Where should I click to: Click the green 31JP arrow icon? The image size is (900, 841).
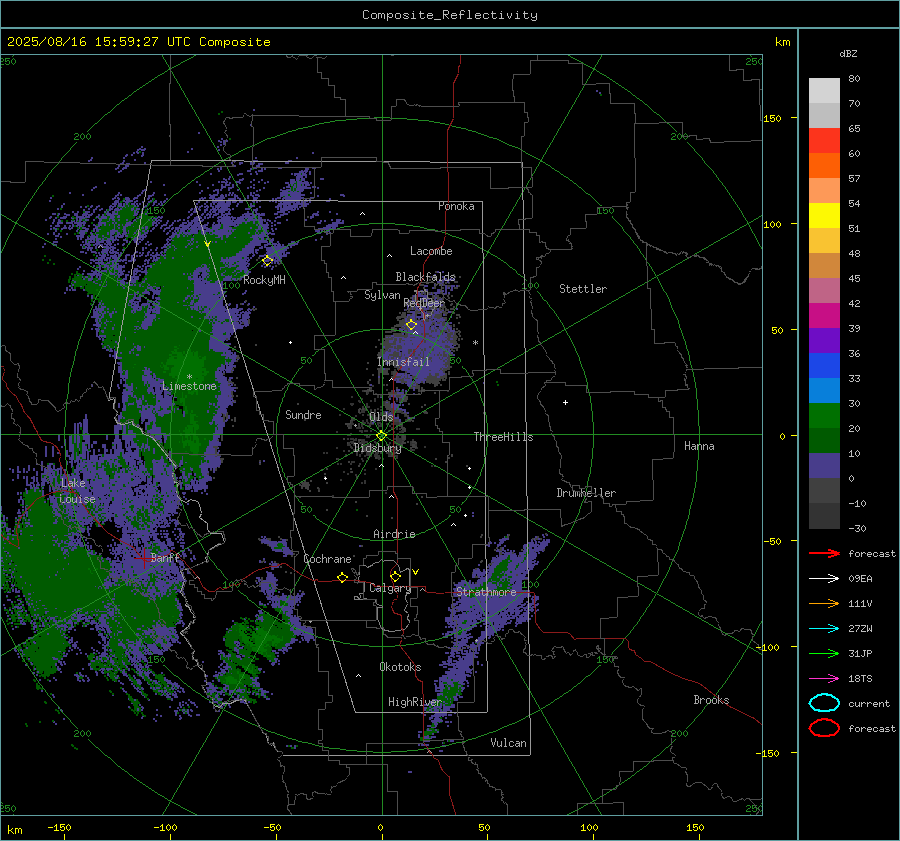824,653
